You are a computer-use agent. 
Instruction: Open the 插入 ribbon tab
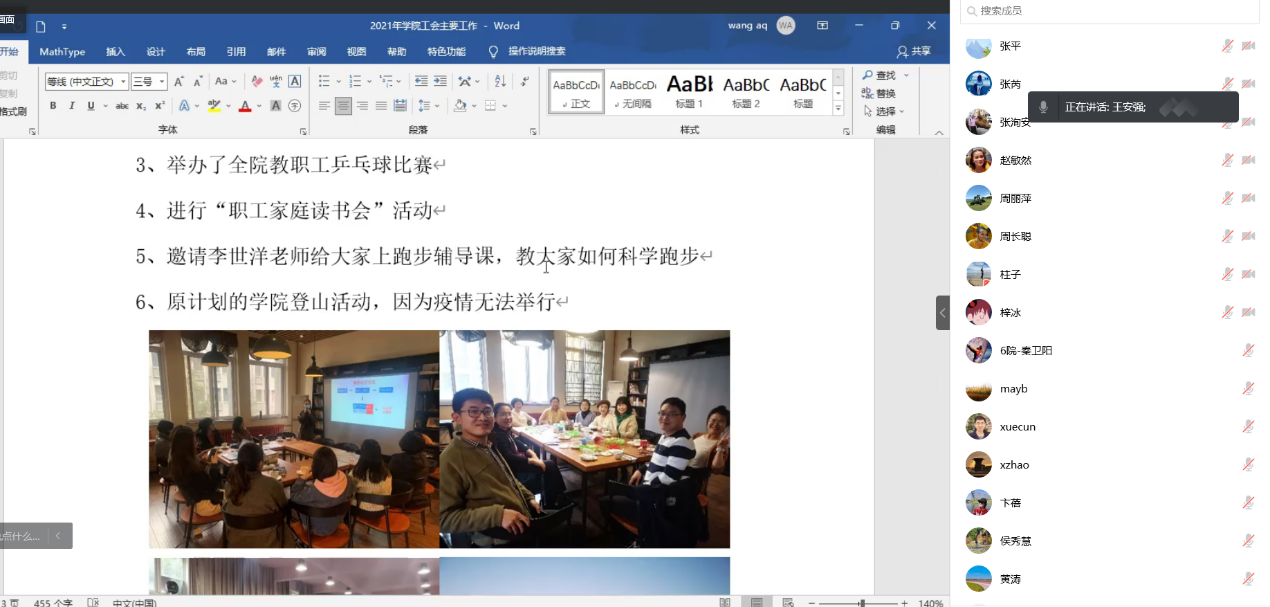[x=116, y=52]
